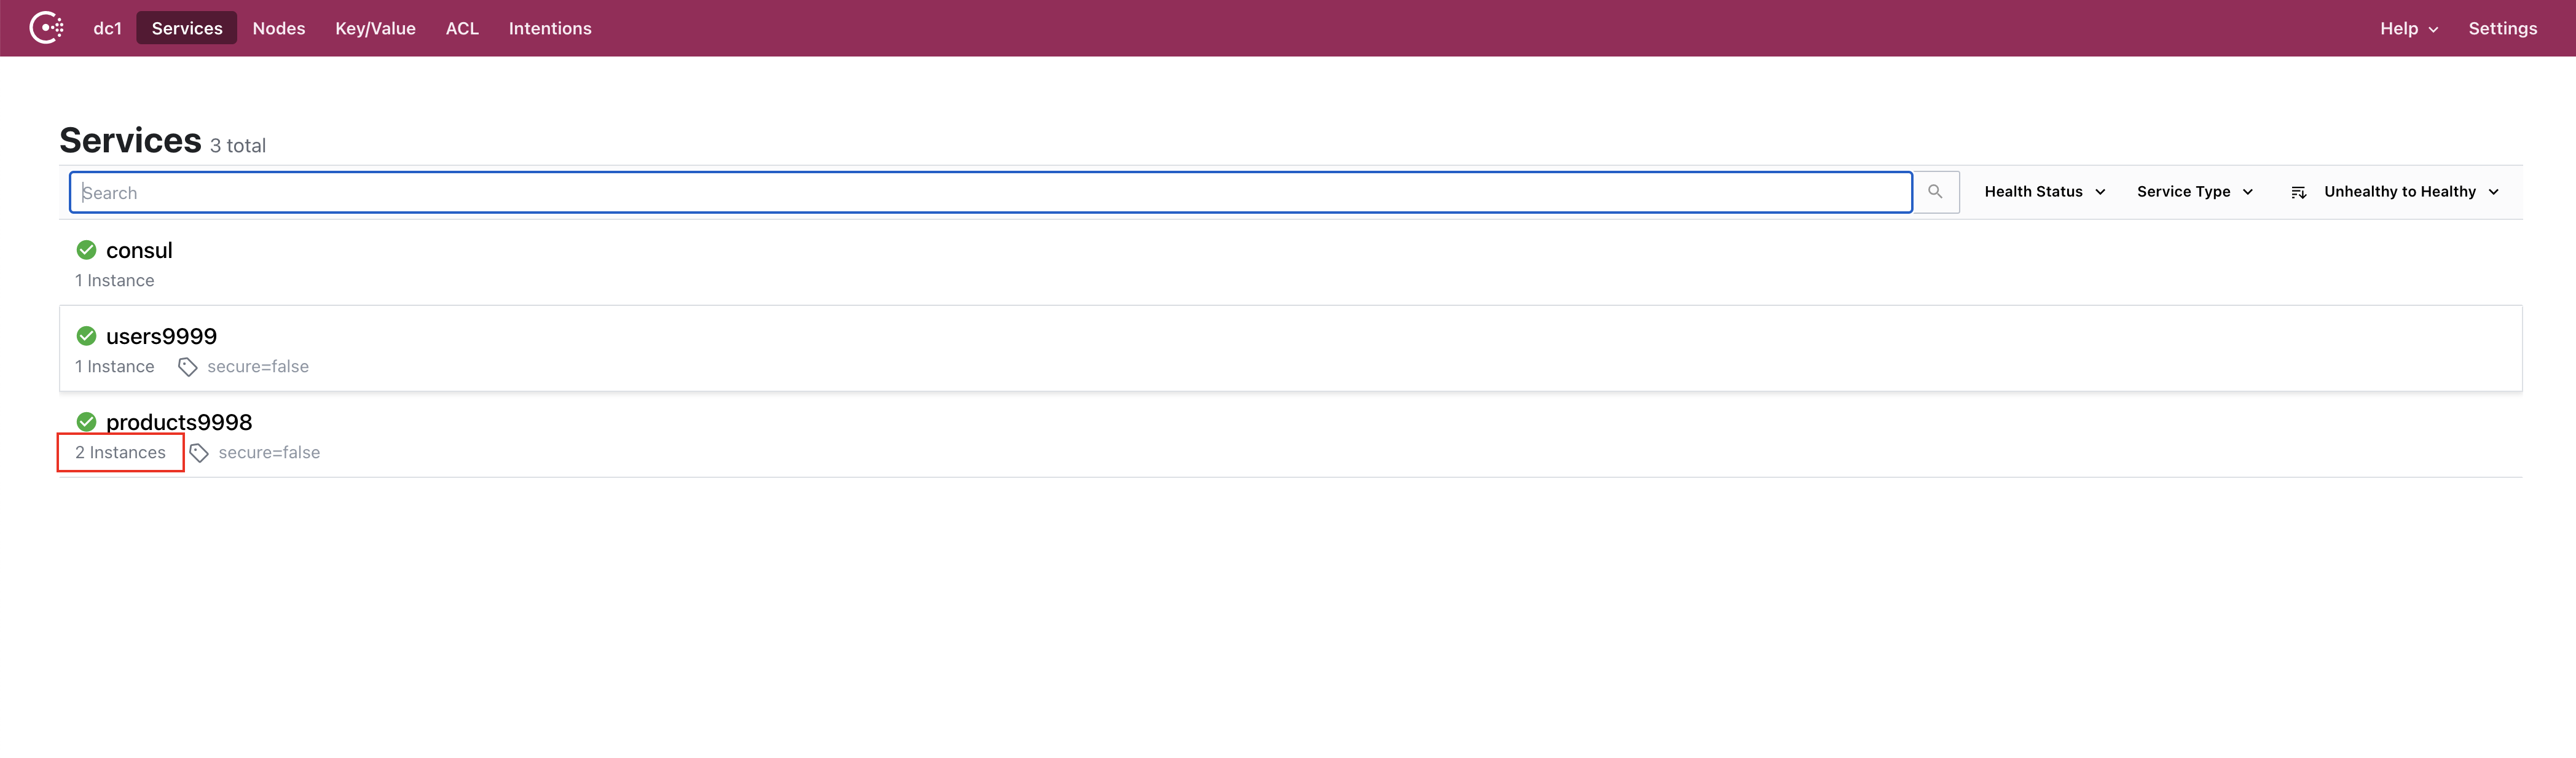Viewport: 2576px width, 758px height.
Task: Expand the Health Status filter
Action: pos(2044,192)
